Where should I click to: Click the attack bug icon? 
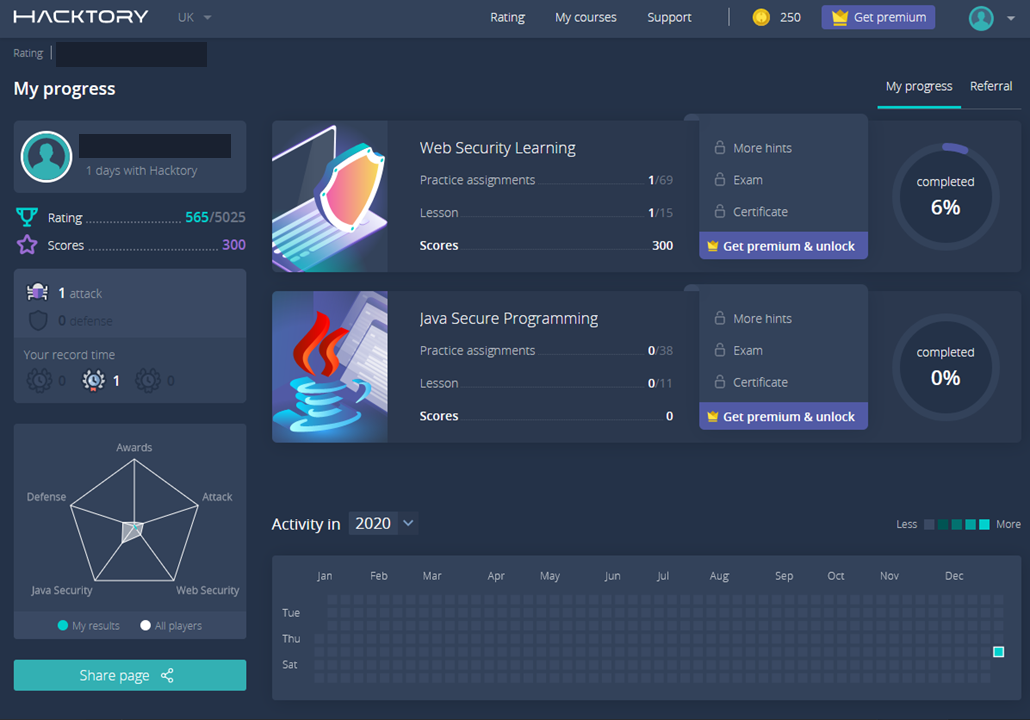point(37,292)
